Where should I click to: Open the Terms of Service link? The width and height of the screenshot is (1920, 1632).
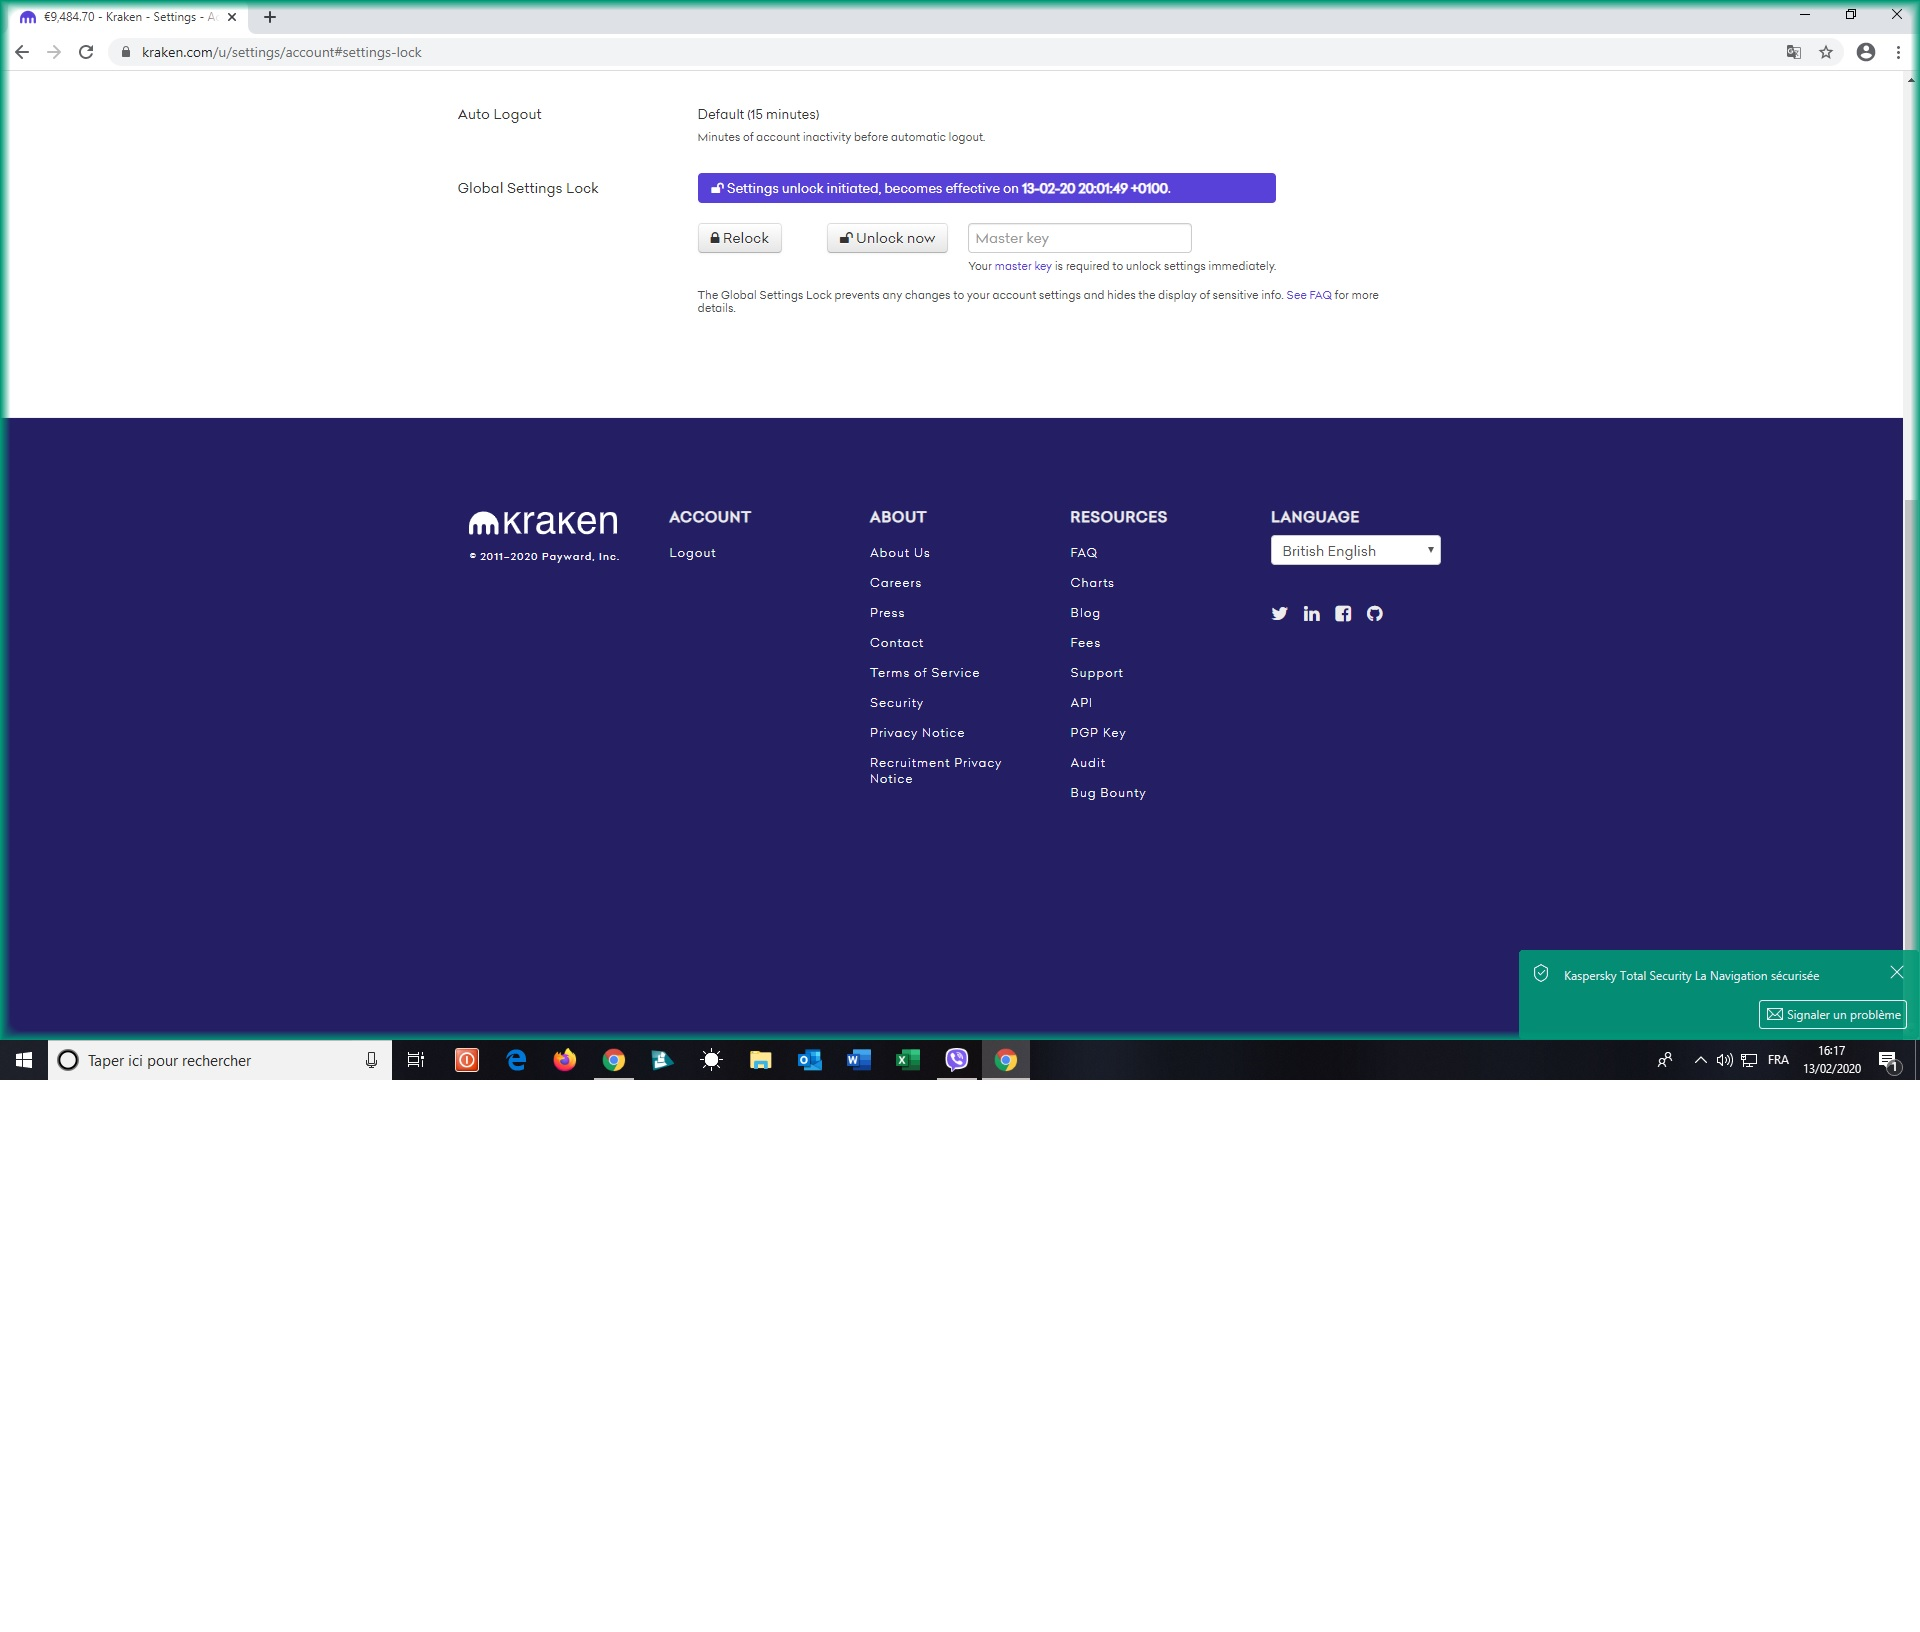924,672
